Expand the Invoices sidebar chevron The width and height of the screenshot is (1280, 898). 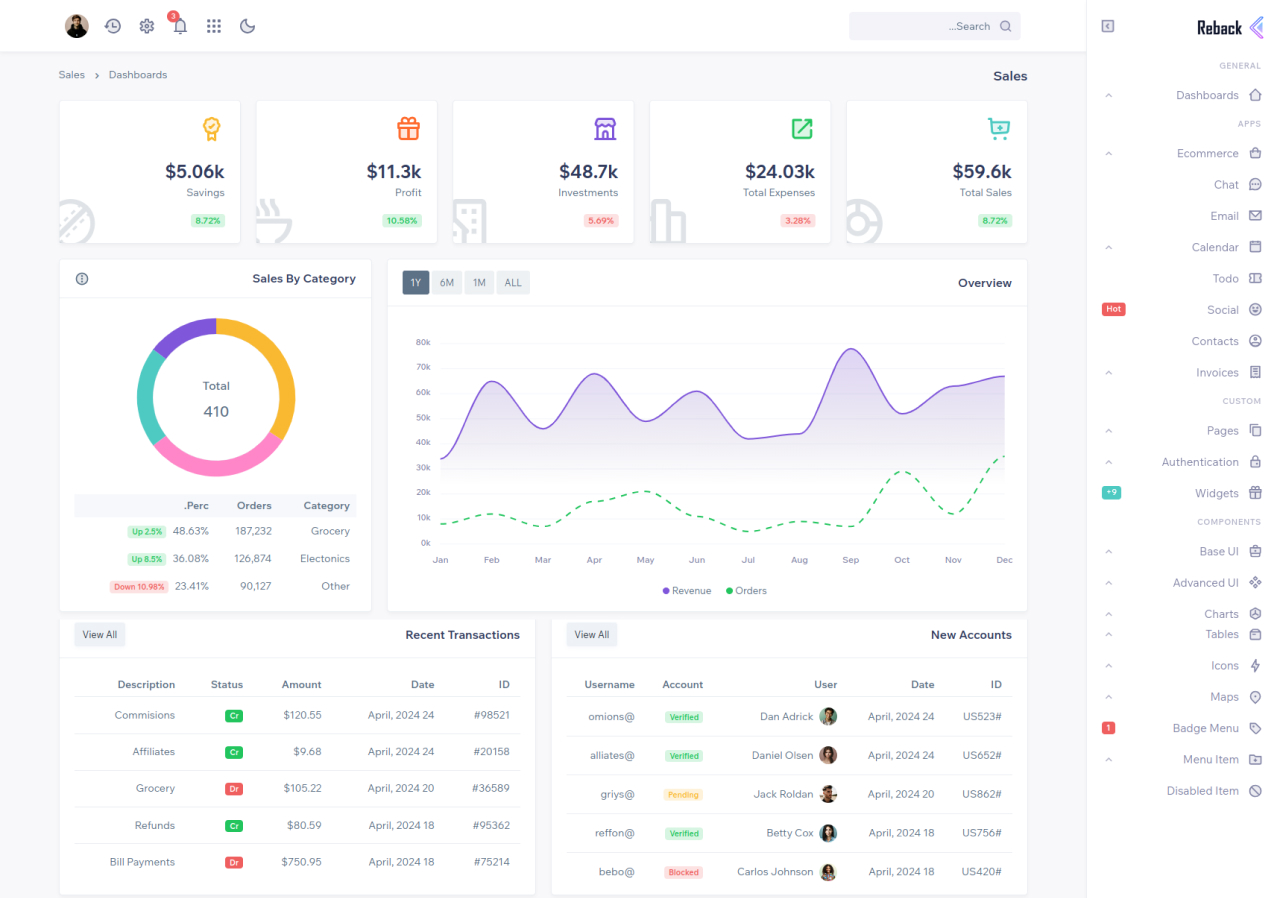click(1108, 372)
